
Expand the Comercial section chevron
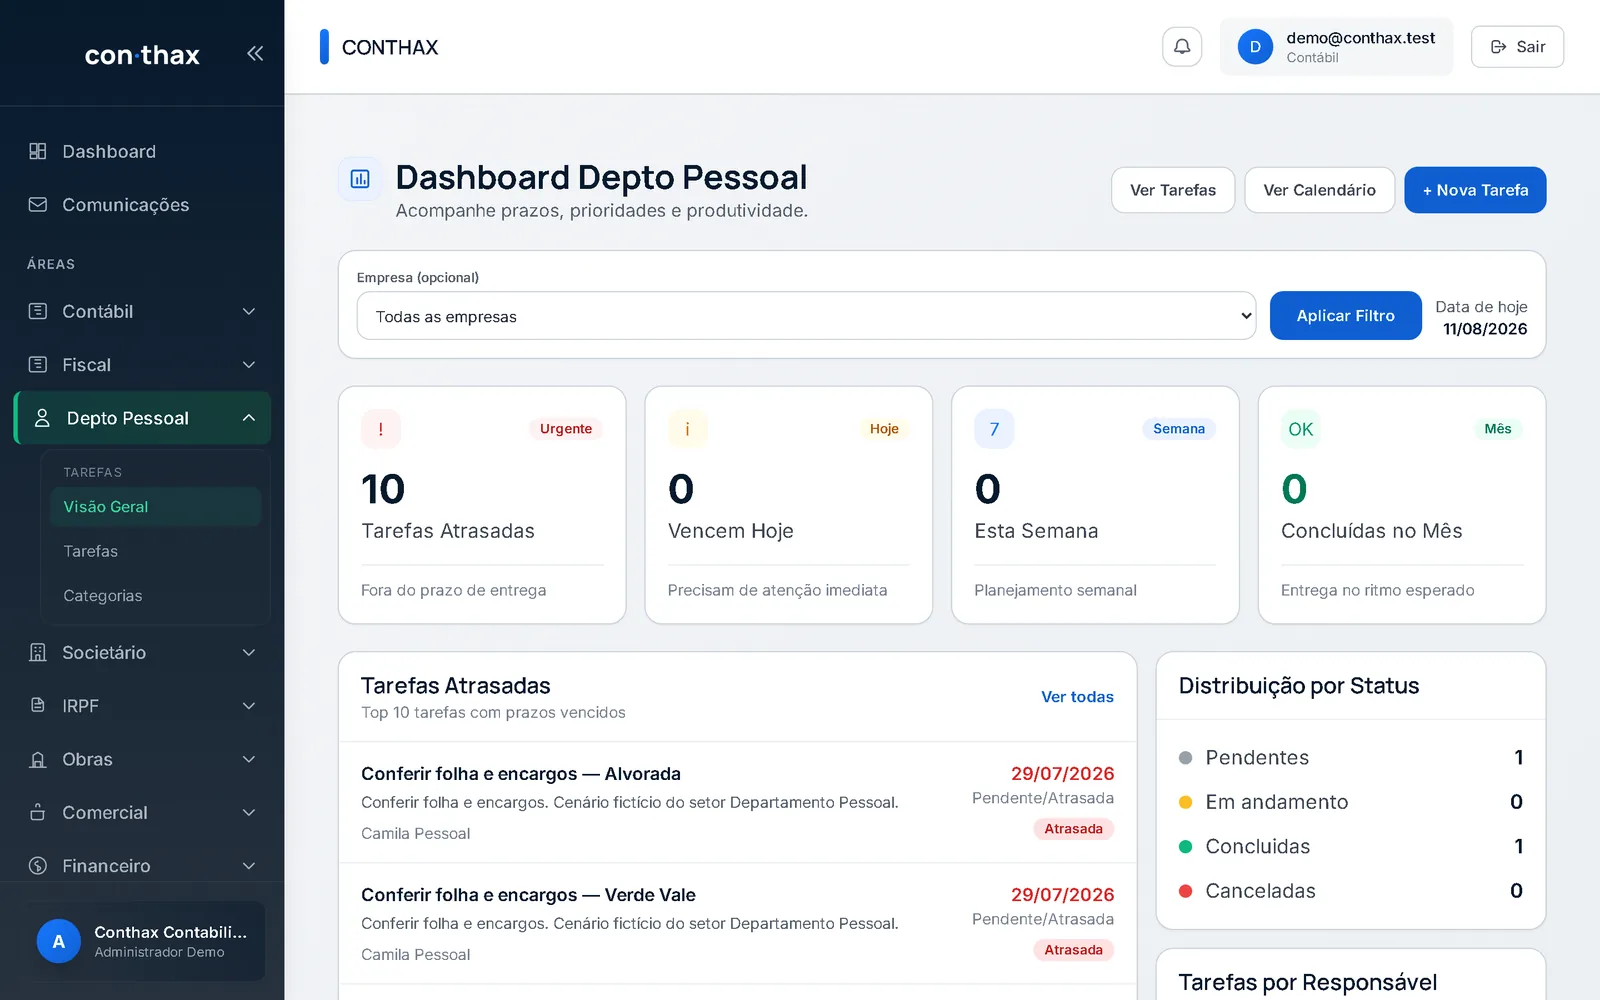[249, 812]
